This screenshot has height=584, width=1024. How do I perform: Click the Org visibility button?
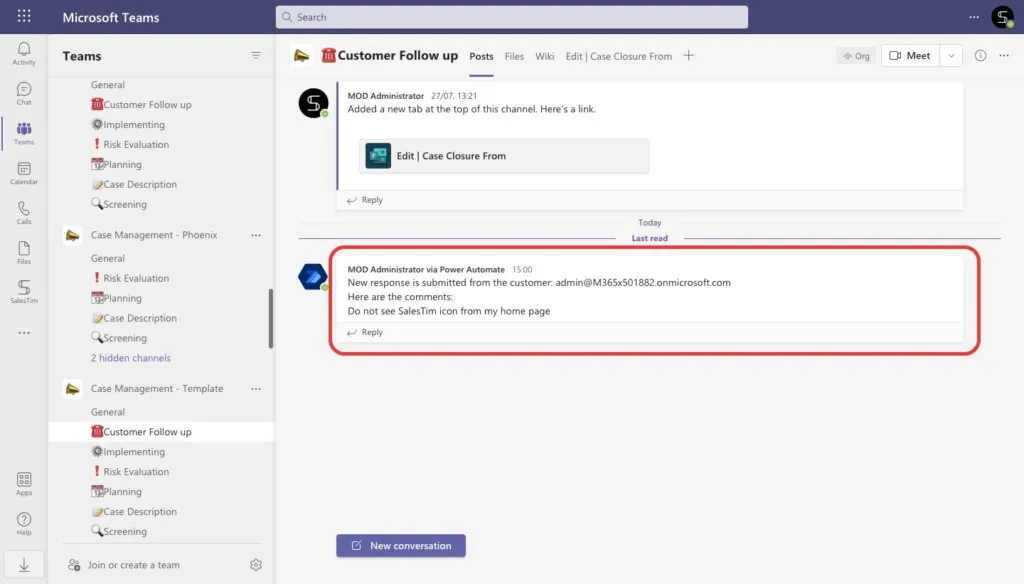(x=856, y=56)
